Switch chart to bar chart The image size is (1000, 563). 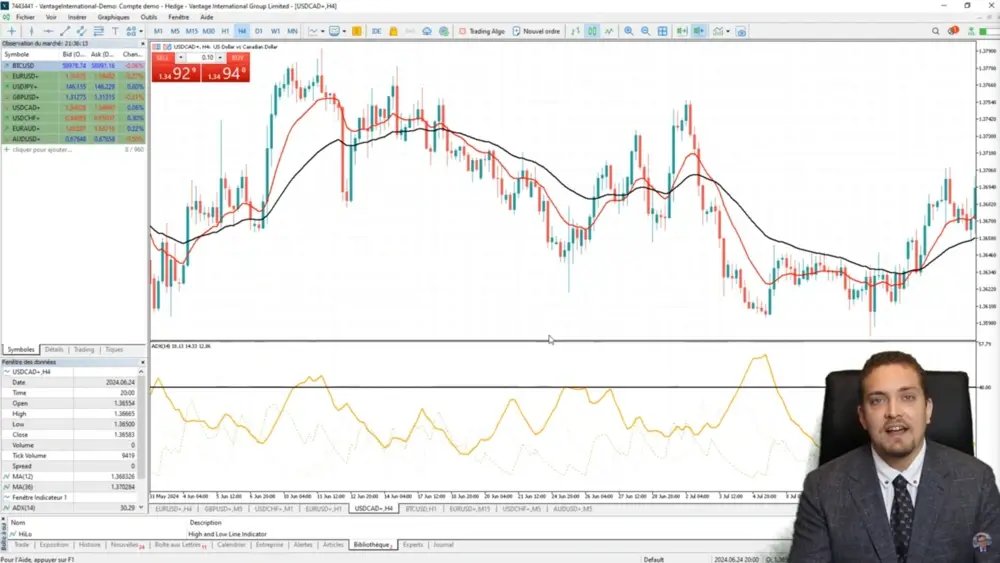point(575,31)
